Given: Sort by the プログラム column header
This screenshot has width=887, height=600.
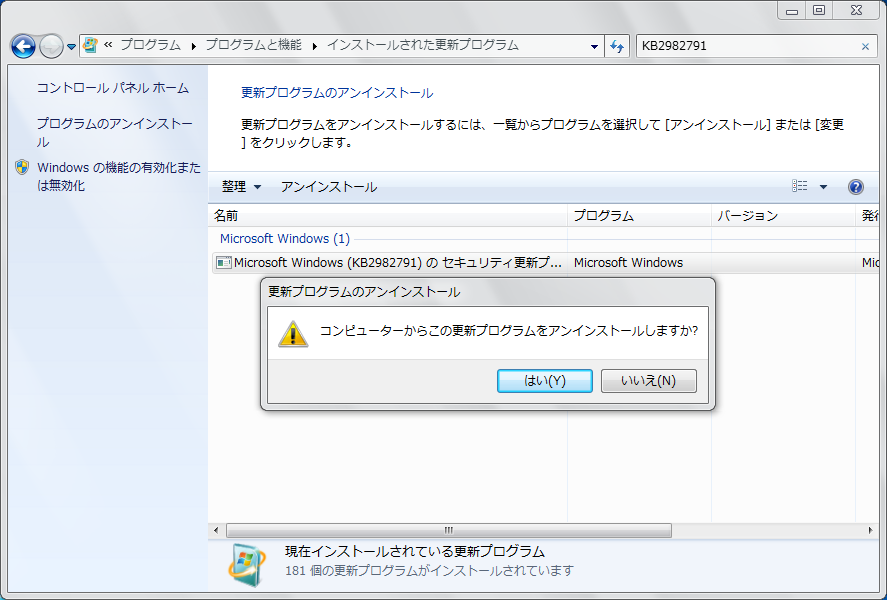Looking at the screenshot, I should (x=639, y=215).
